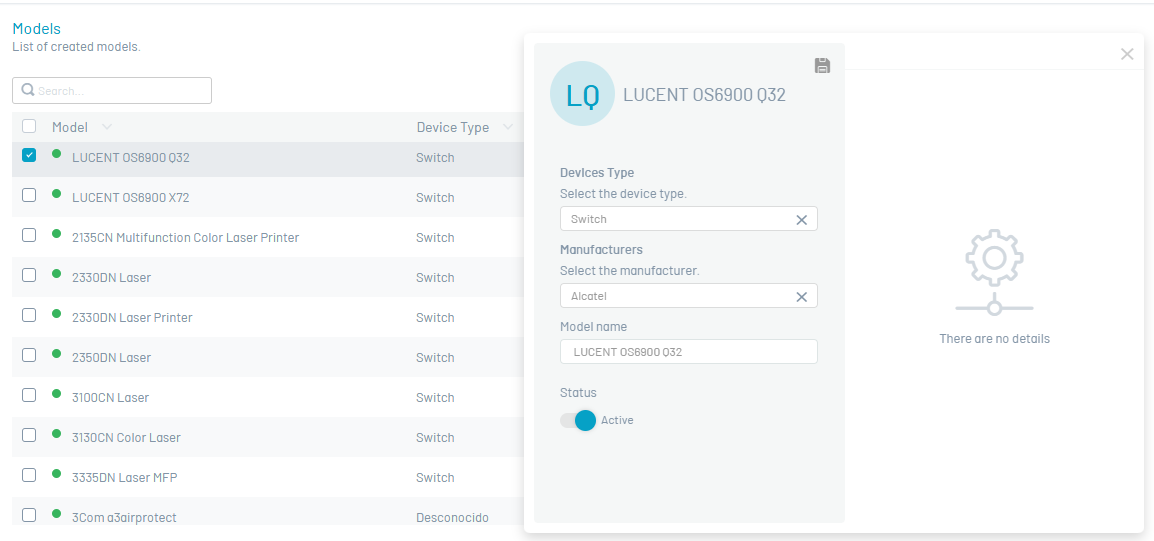Tick the select-all header checkbox
Viewport: 1154px width, 541px height.
(x=29, y=126)
